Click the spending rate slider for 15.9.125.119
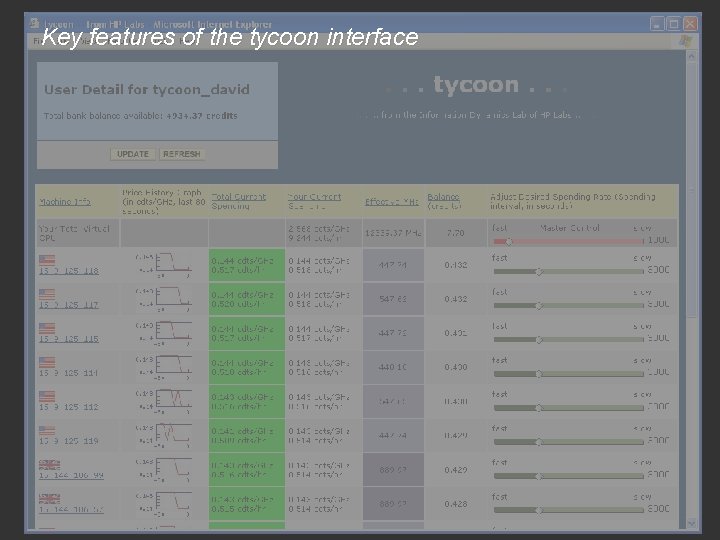This screenshot has width=720, height=540. point(568,442)
